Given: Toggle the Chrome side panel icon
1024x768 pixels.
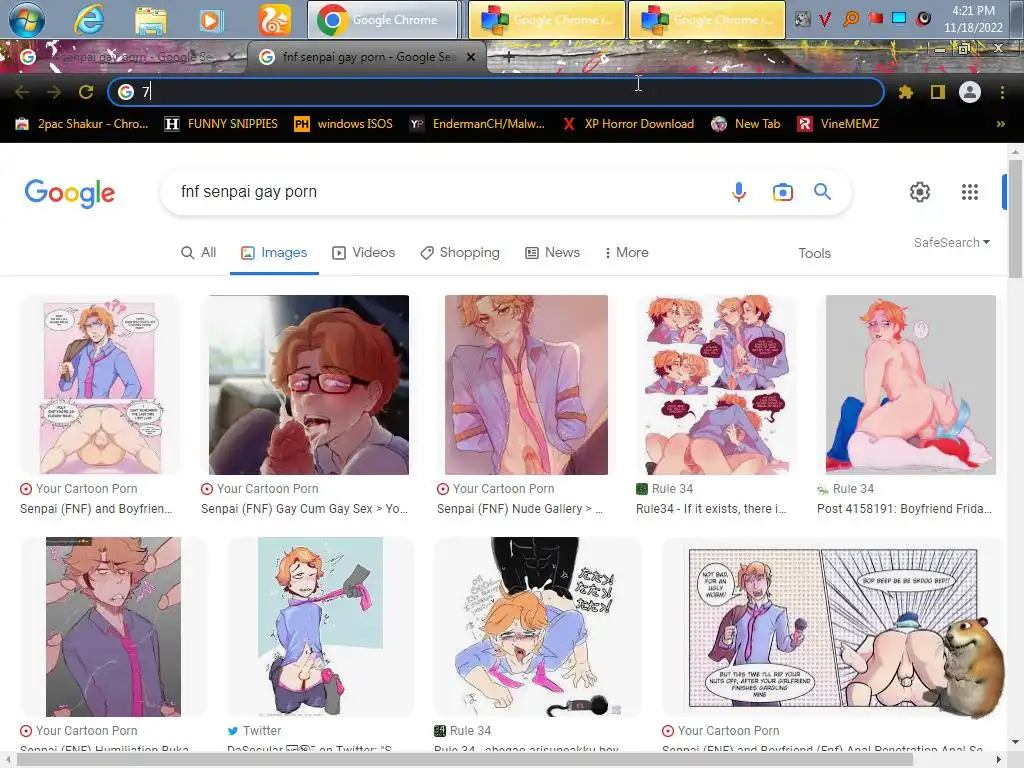Looking at the screenshot, I should [x=938, y=92].
